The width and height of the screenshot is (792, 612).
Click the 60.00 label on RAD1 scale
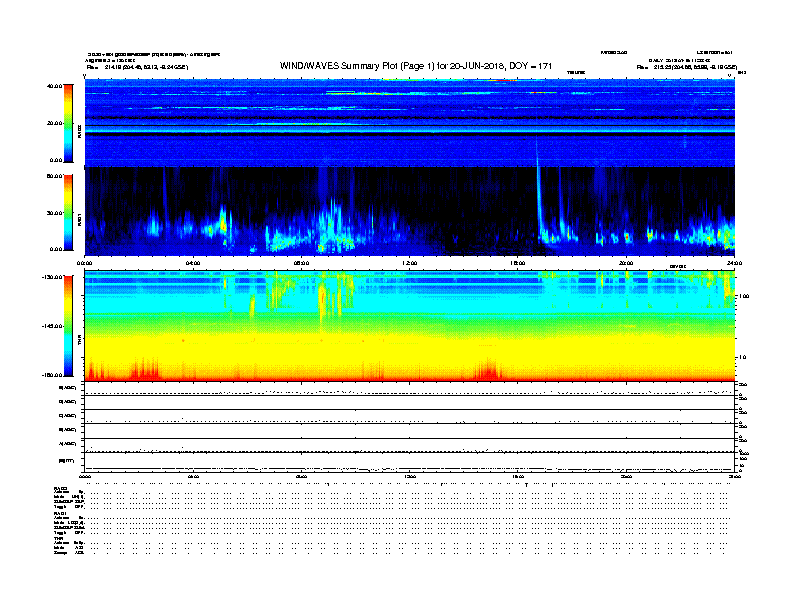click(x=55, y=176)
